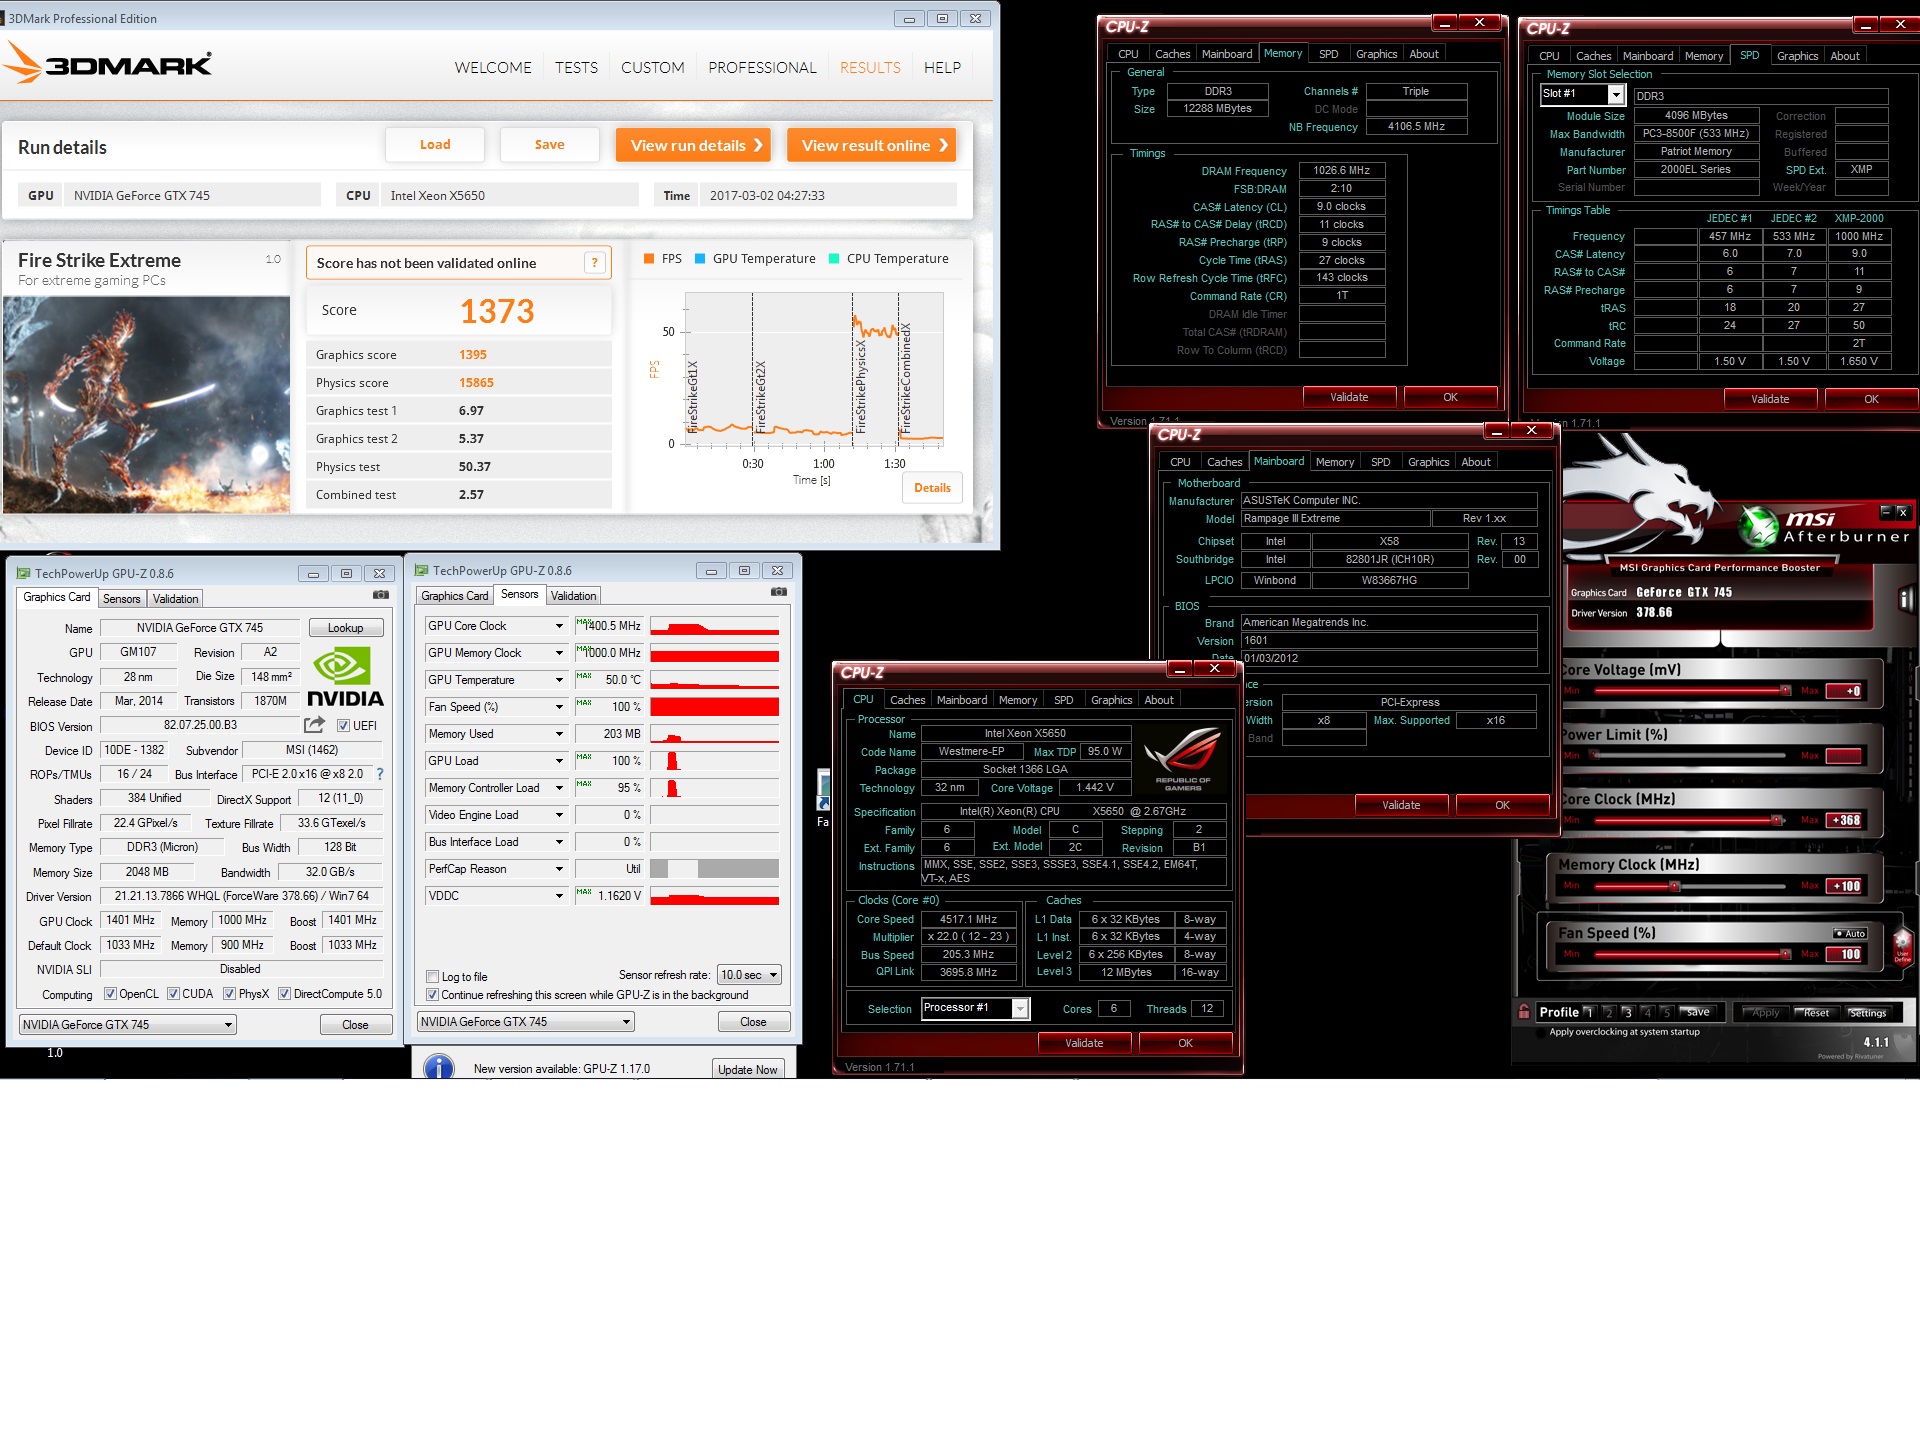
Task: Click the validation help question mark in 3DMark
Action: tap(595, 263)
